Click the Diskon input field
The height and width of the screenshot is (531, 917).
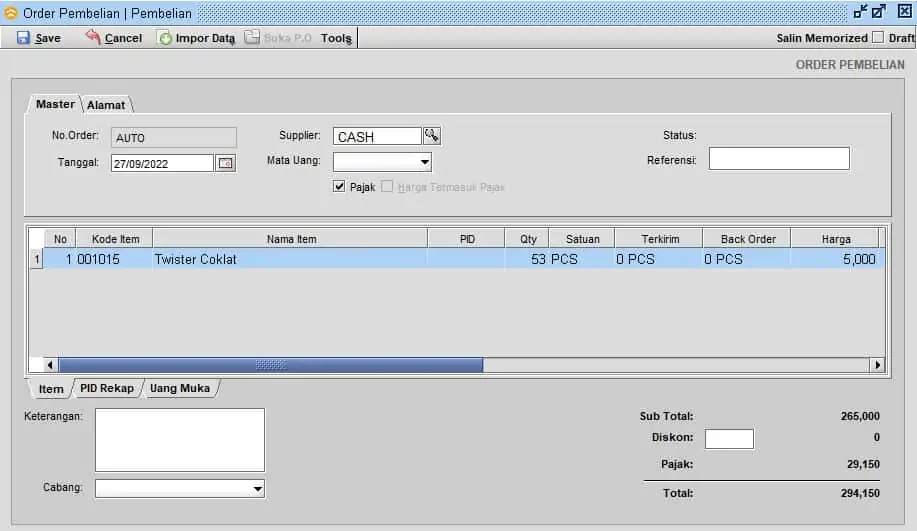729,439
